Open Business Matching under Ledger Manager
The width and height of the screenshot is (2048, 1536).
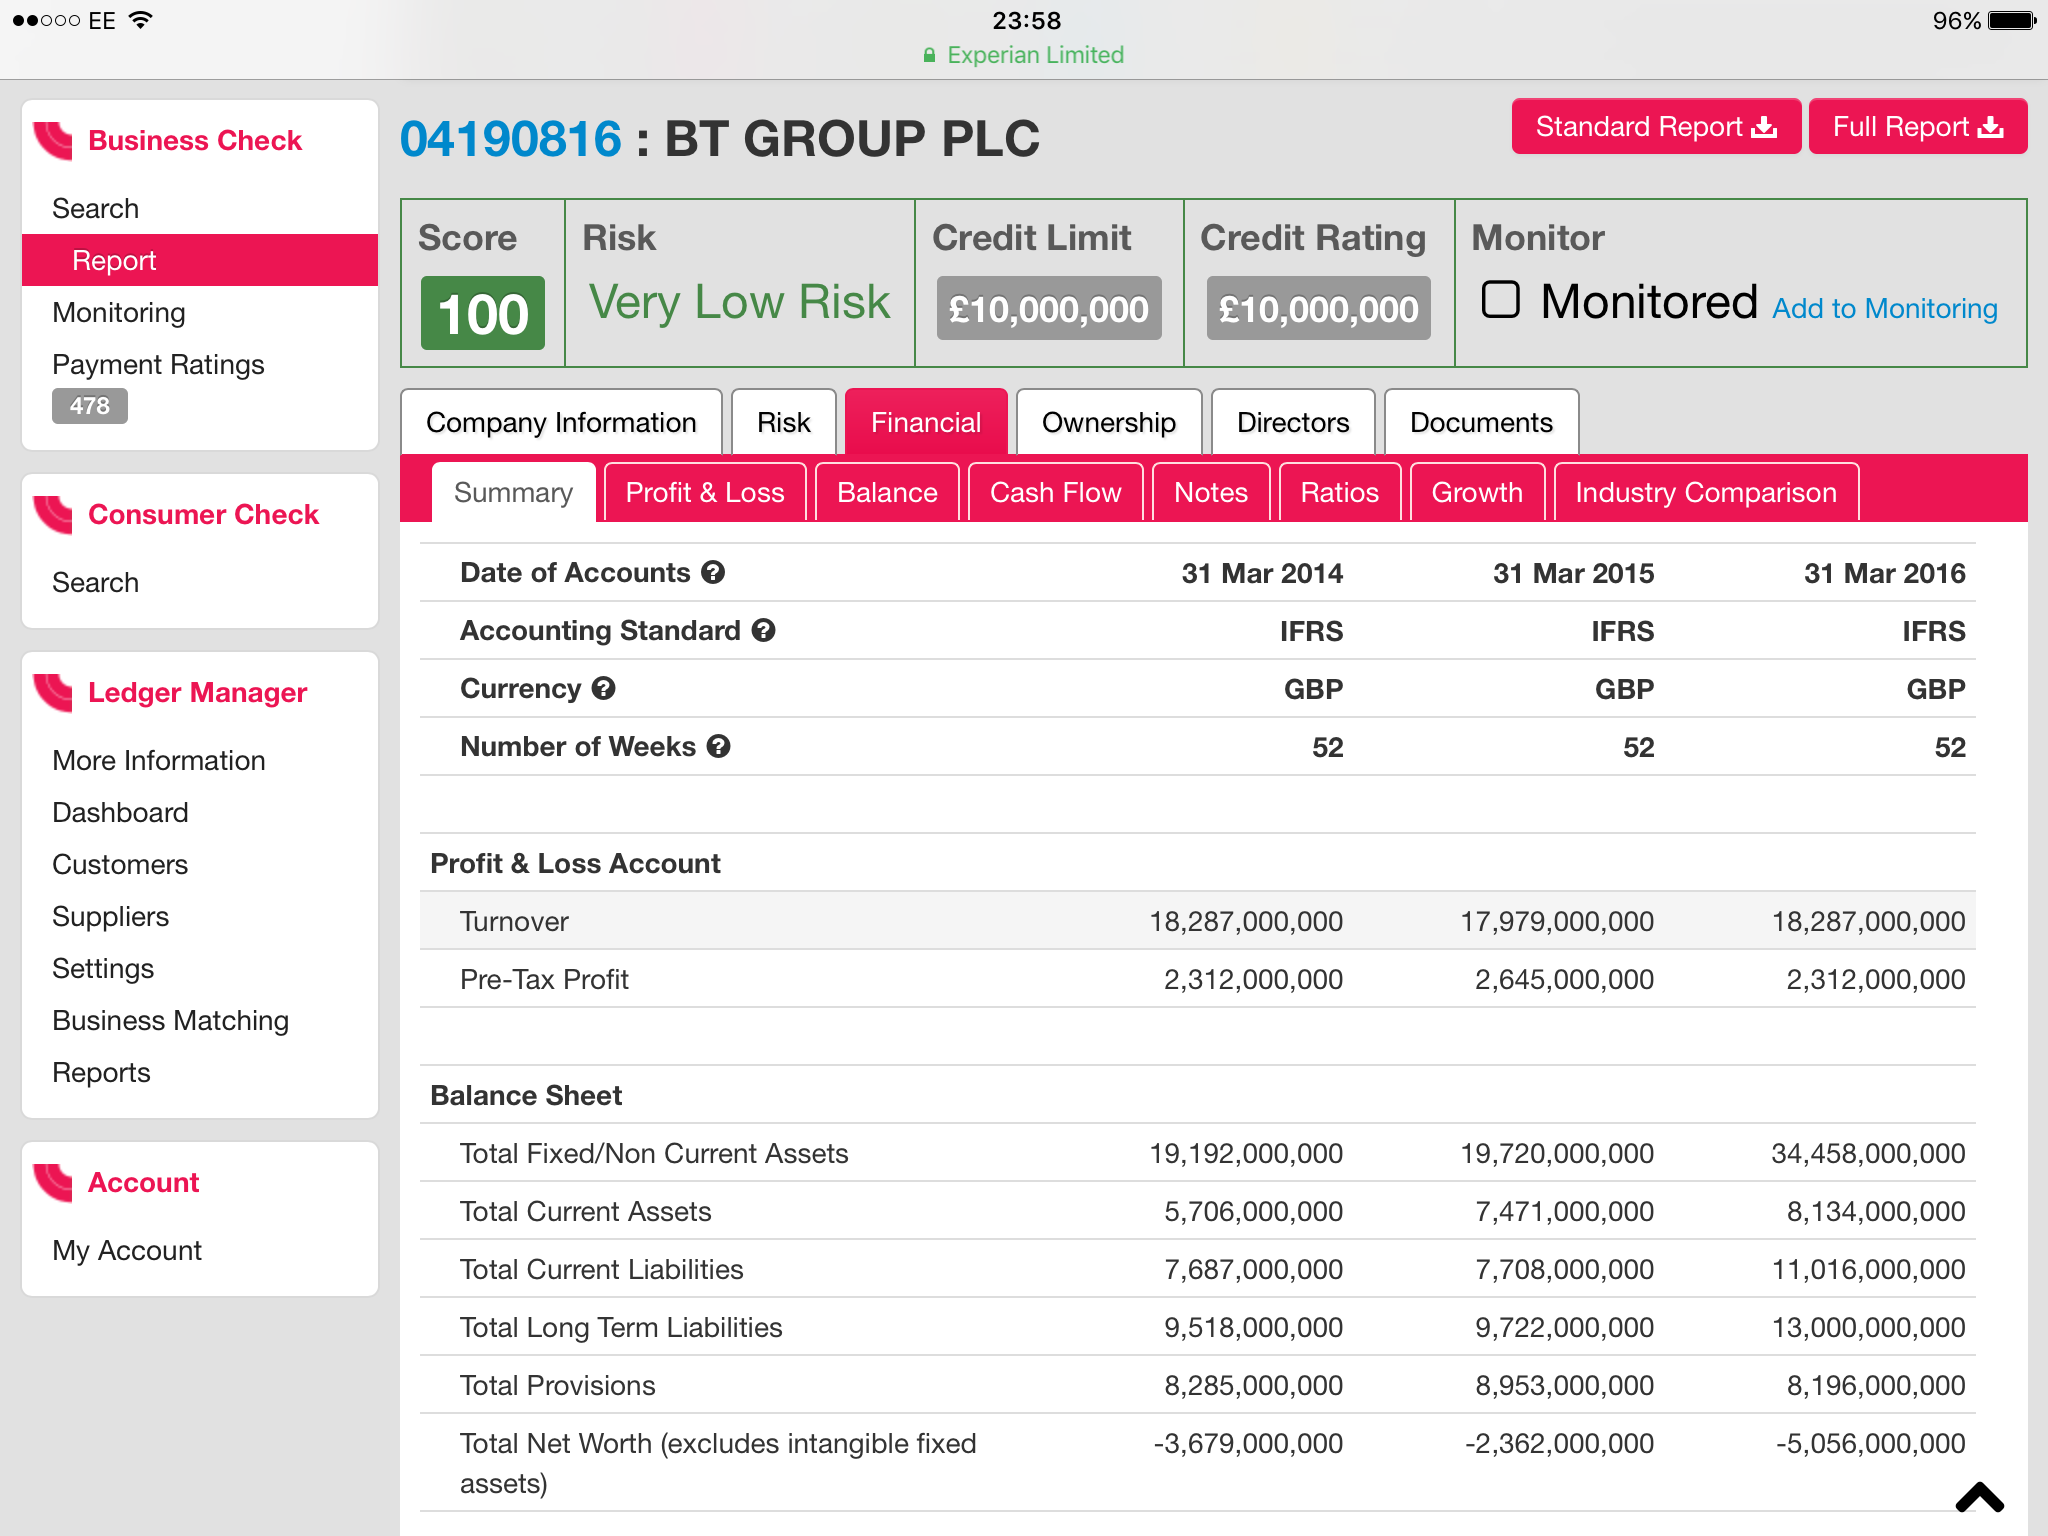170,1021
